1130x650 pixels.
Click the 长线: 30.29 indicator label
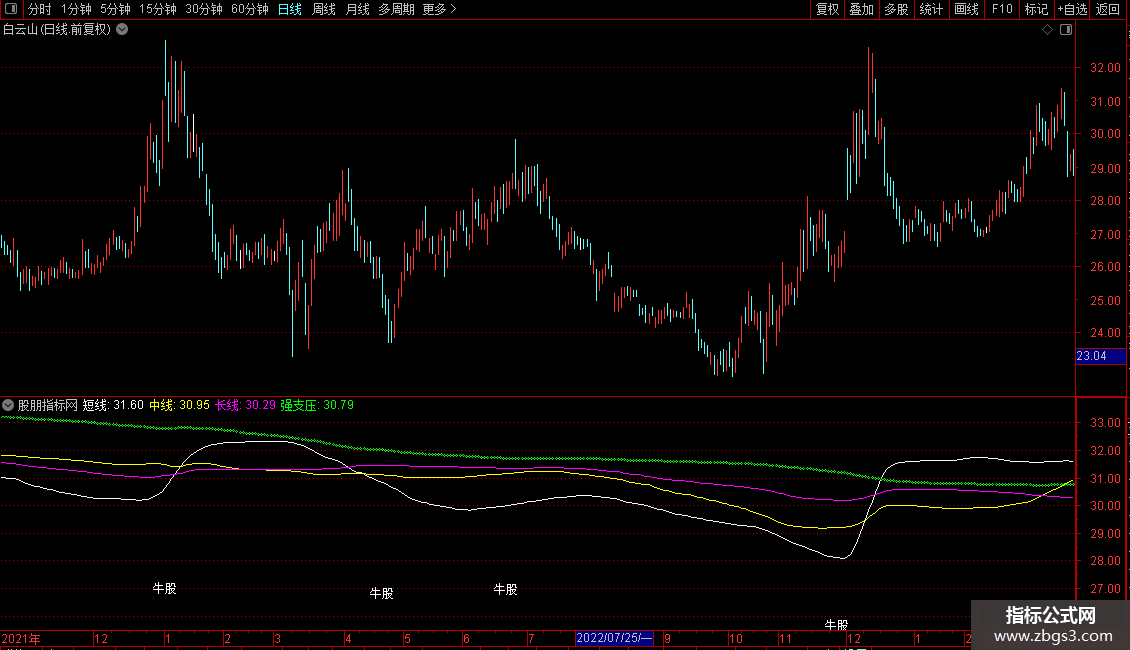pos(245,405)
